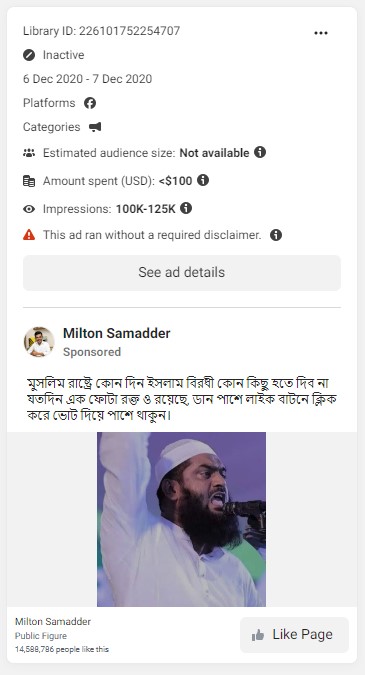This screenshot has width=365, height=675.
Task: Click the Amount spent money icon
Action: click(29, 181)
